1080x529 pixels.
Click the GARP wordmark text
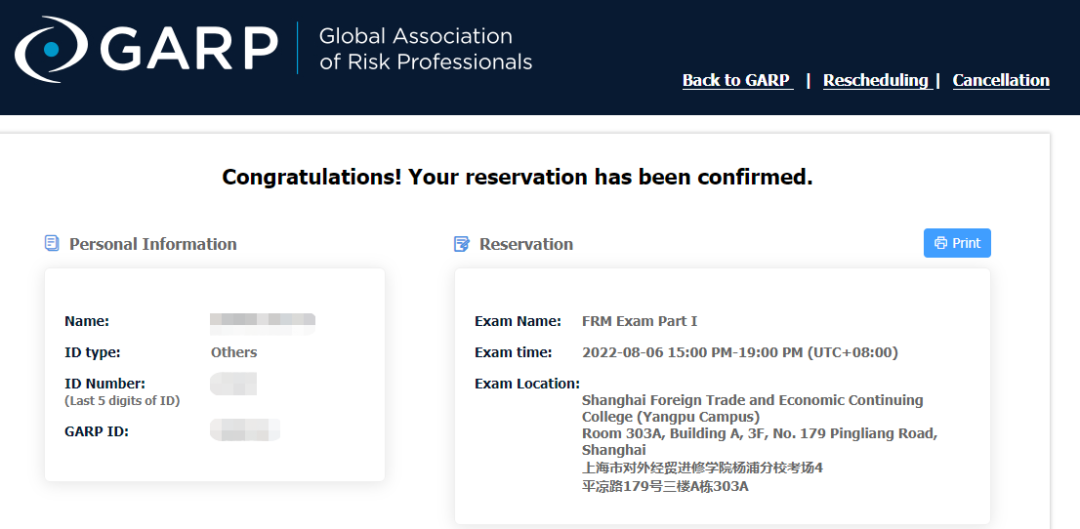coord(188,48)
